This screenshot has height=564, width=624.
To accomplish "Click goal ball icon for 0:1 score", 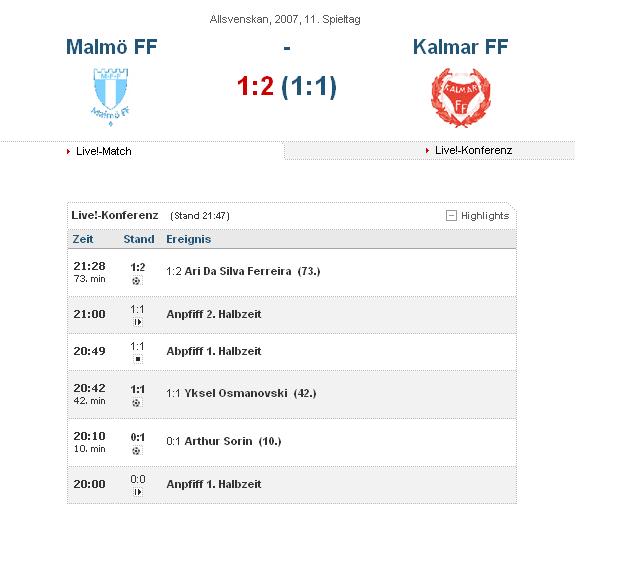I will 137,450.
